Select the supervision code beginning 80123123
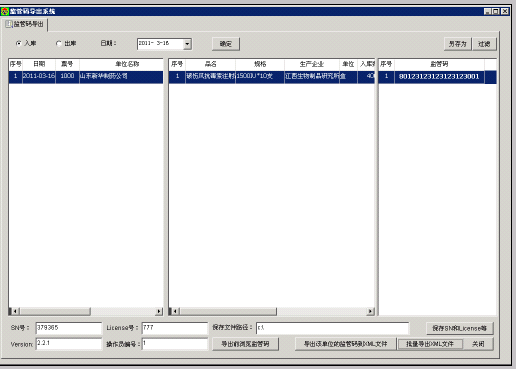 tap(439, 77)
